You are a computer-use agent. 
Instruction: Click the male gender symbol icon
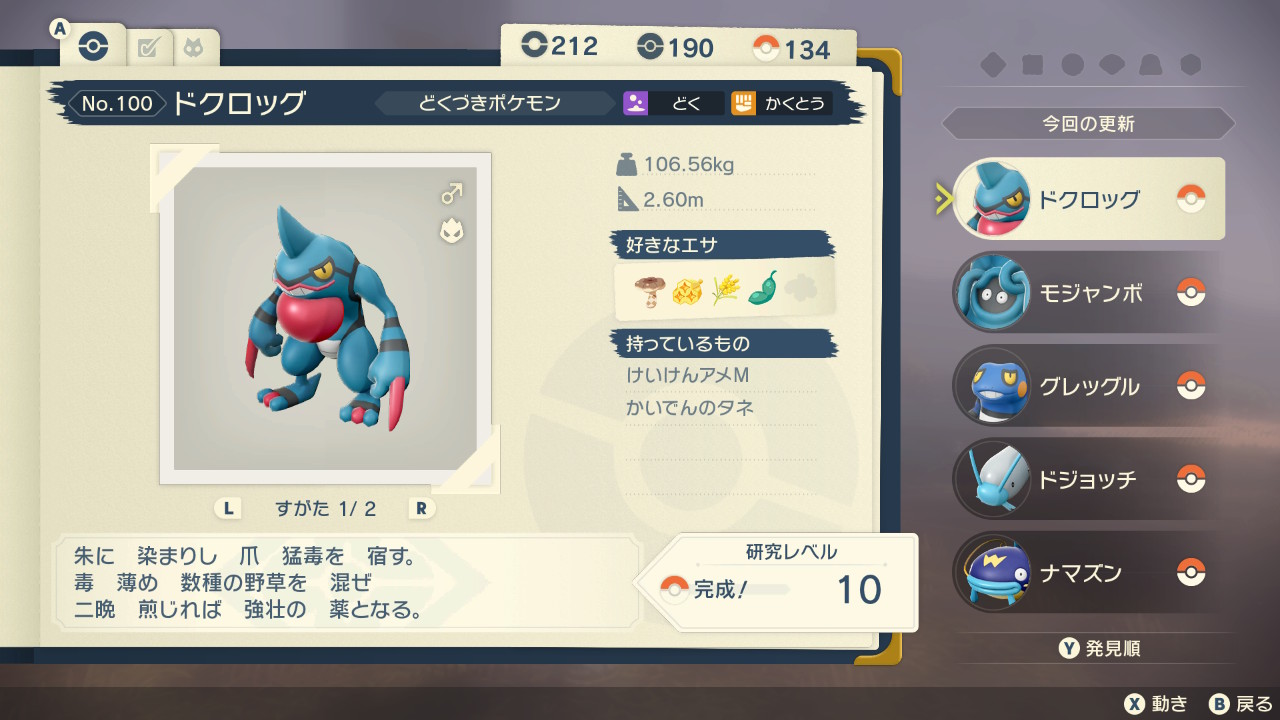(452, 192)
